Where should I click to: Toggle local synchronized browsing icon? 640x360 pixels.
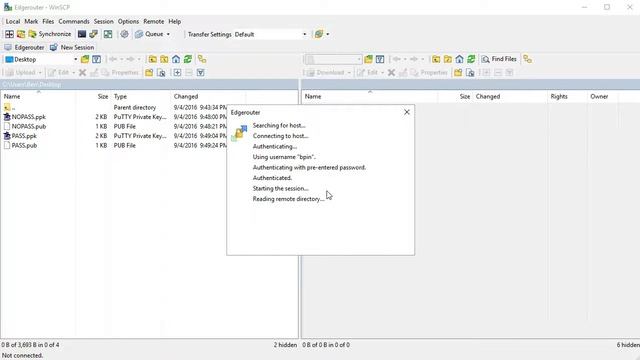coord(202,60)
